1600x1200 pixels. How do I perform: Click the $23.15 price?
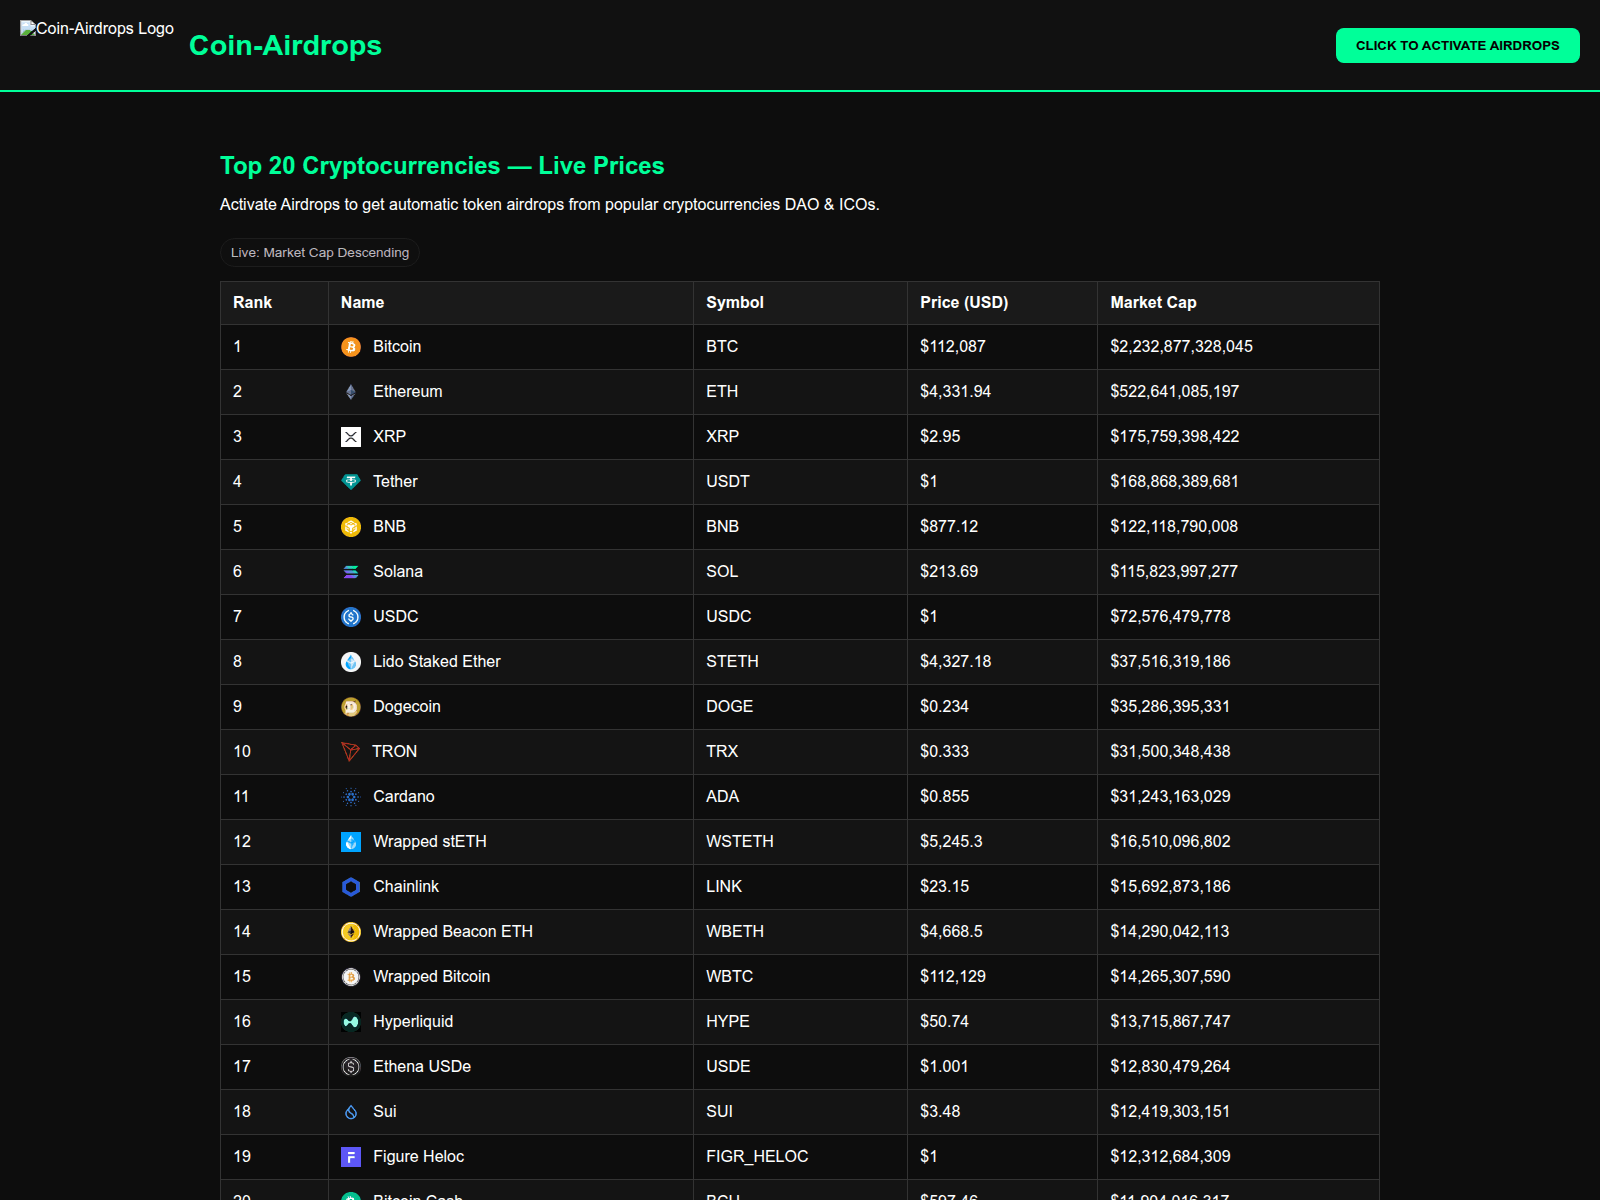coord(945,886)
